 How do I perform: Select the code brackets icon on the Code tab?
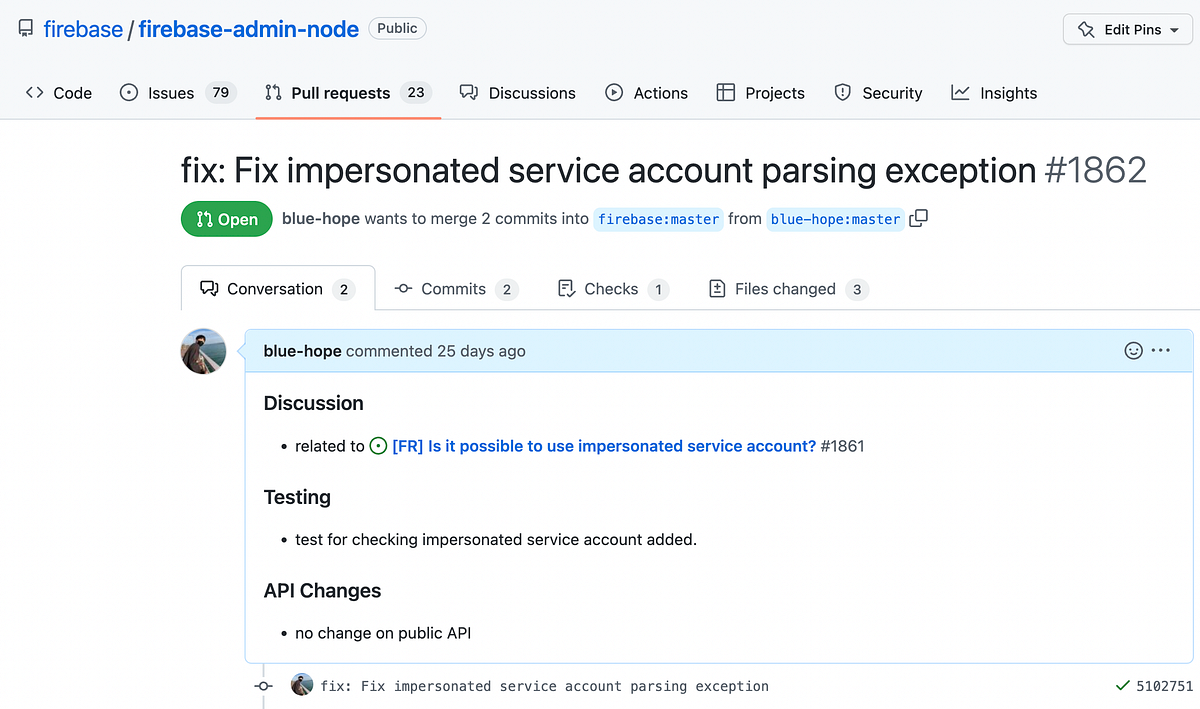(x=34, y=92)
